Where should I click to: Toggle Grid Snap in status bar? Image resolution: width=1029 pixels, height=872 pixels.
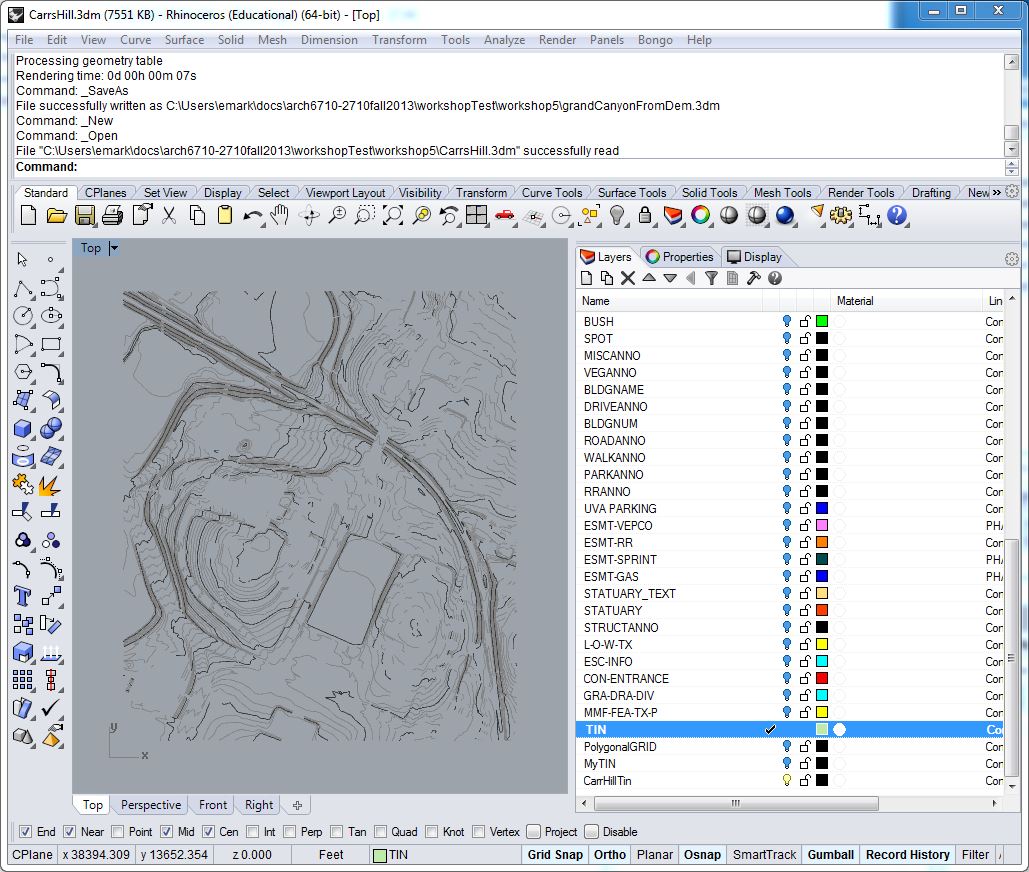tap(555, 855)
